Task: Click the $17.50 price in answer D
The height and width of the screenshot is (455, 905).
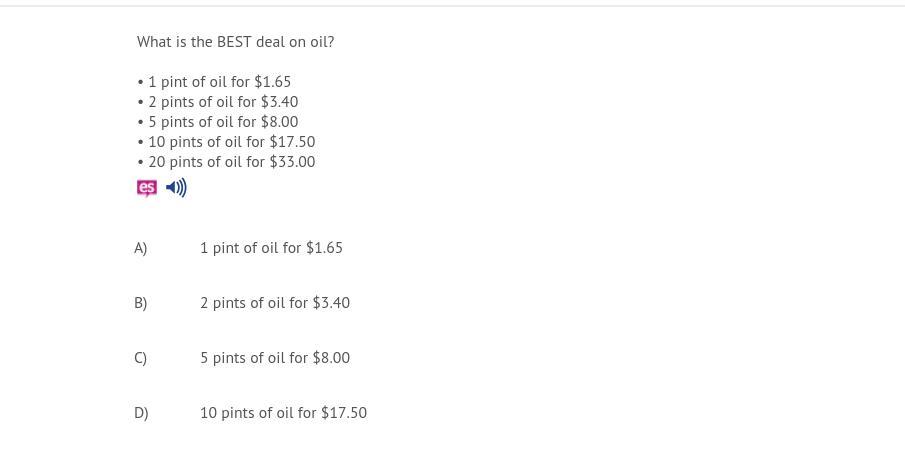Action: click(344, 413)
